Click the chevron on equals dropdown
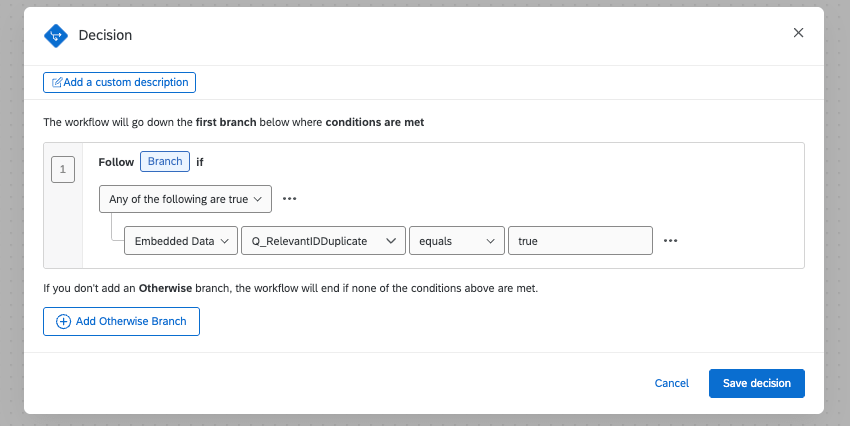Viewport: 850px width, 426px height. [x=492, y=241]
